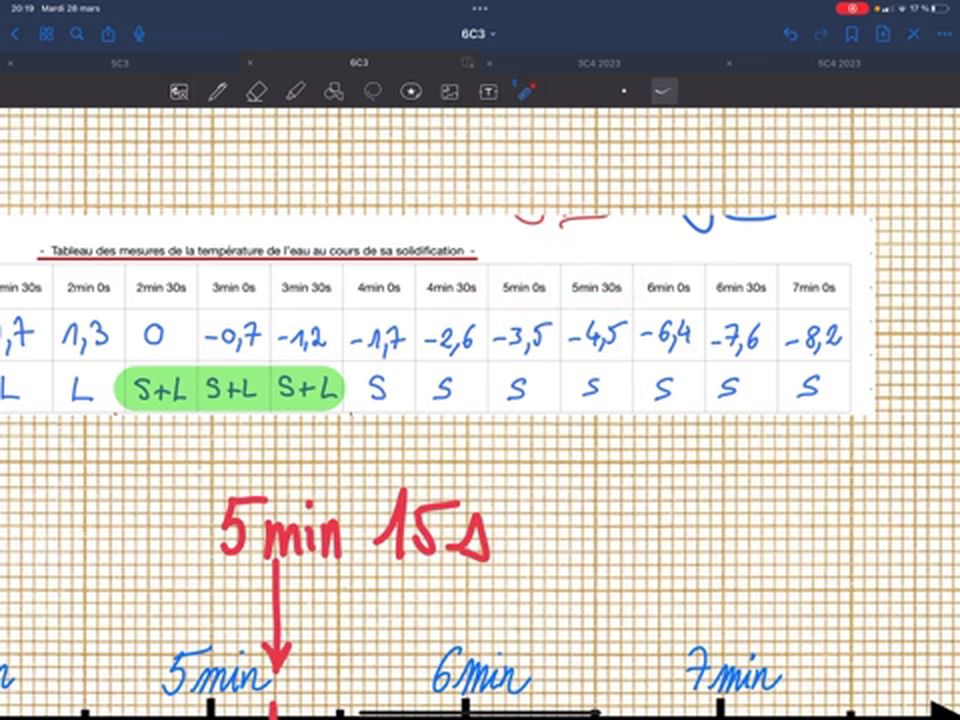
Task: Insert an image with the Image tool
Action: (x=450, y=92)
